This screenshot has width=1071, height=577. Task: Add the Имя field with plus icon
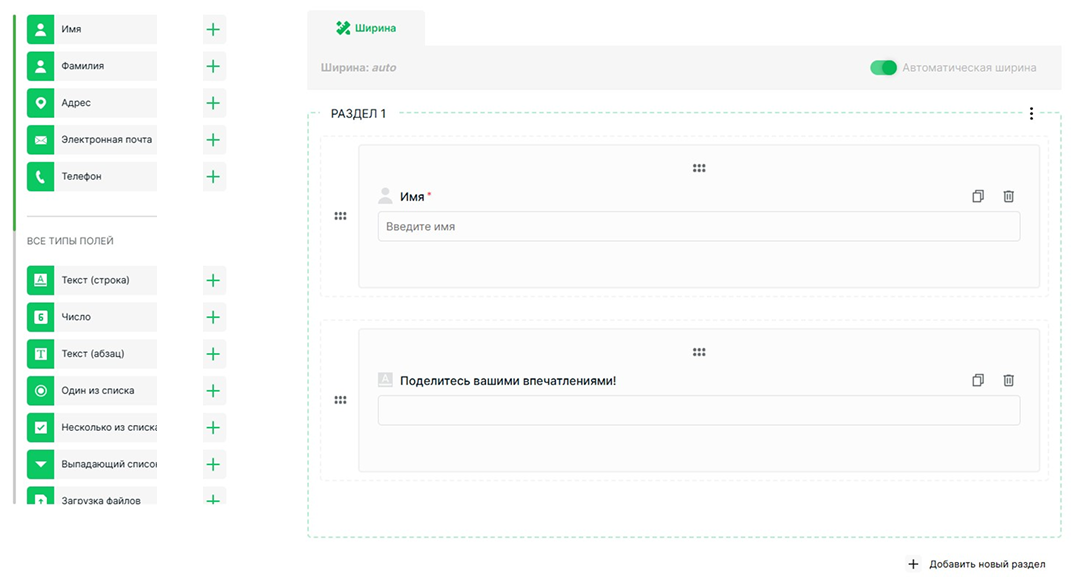(x=213, y=30)
